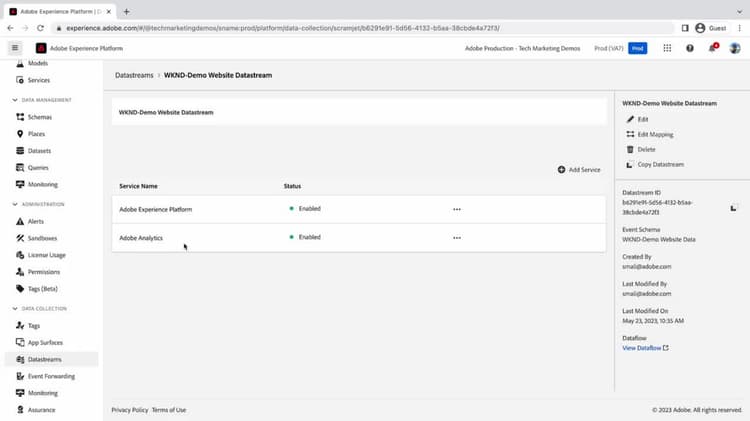
Task: Collapse the Administration section
Action: click(15, 204)
